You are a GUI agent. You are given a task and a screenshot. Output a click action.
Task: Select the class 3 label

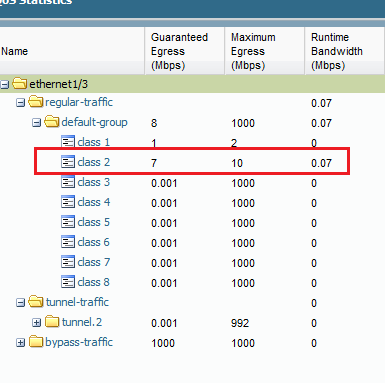[93, 182]
